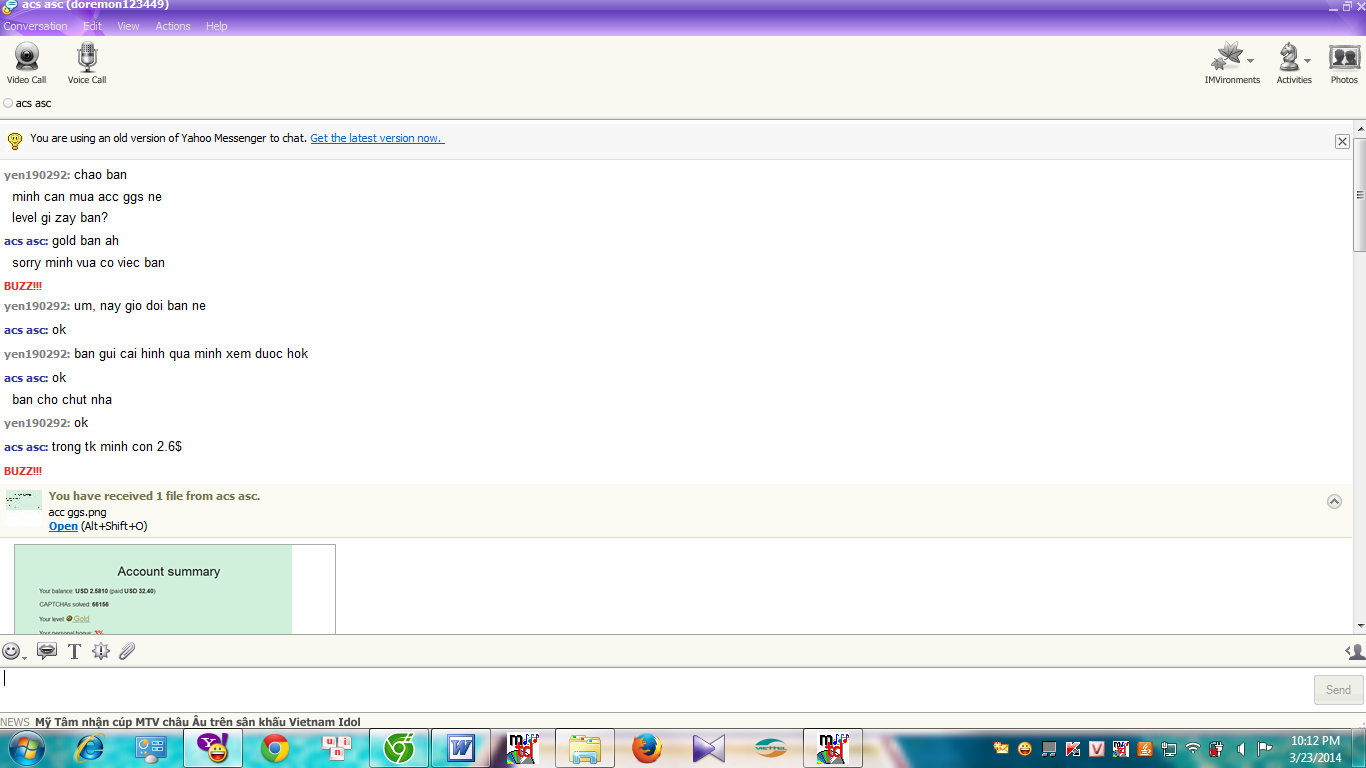Viewport: 1366px width, 768px height.
Task: Open the green Coc Coc browser icon
Action: pos(399,748)
